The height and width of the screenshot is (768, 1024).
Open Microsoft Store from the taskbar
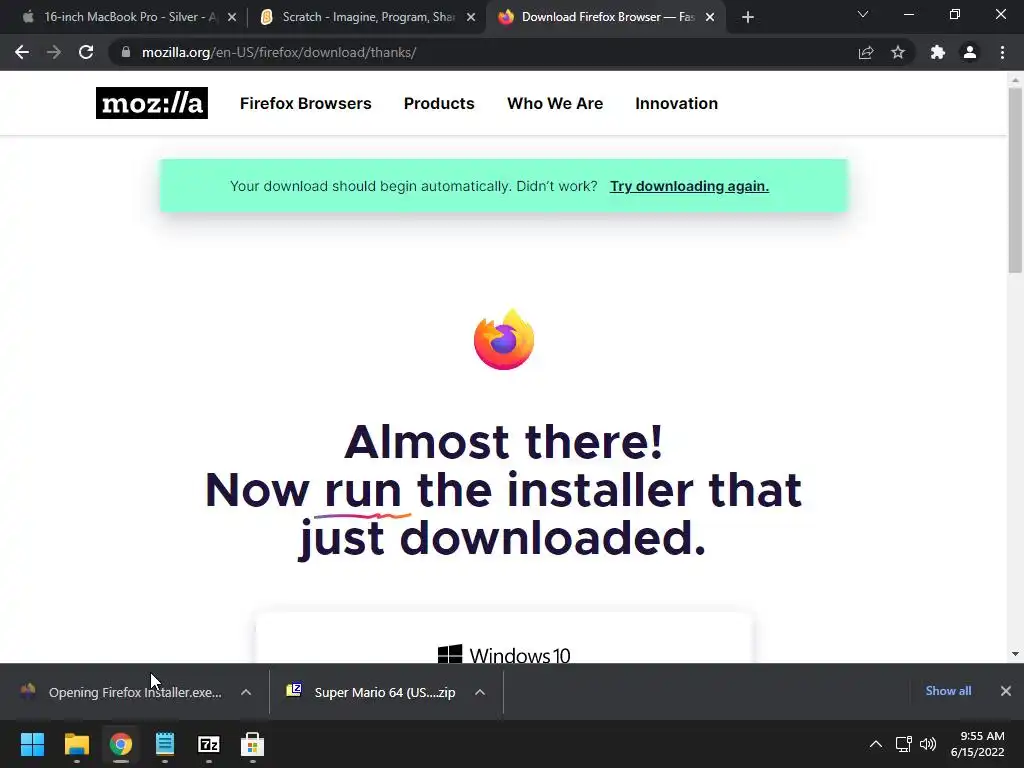(x=252, y=744)
